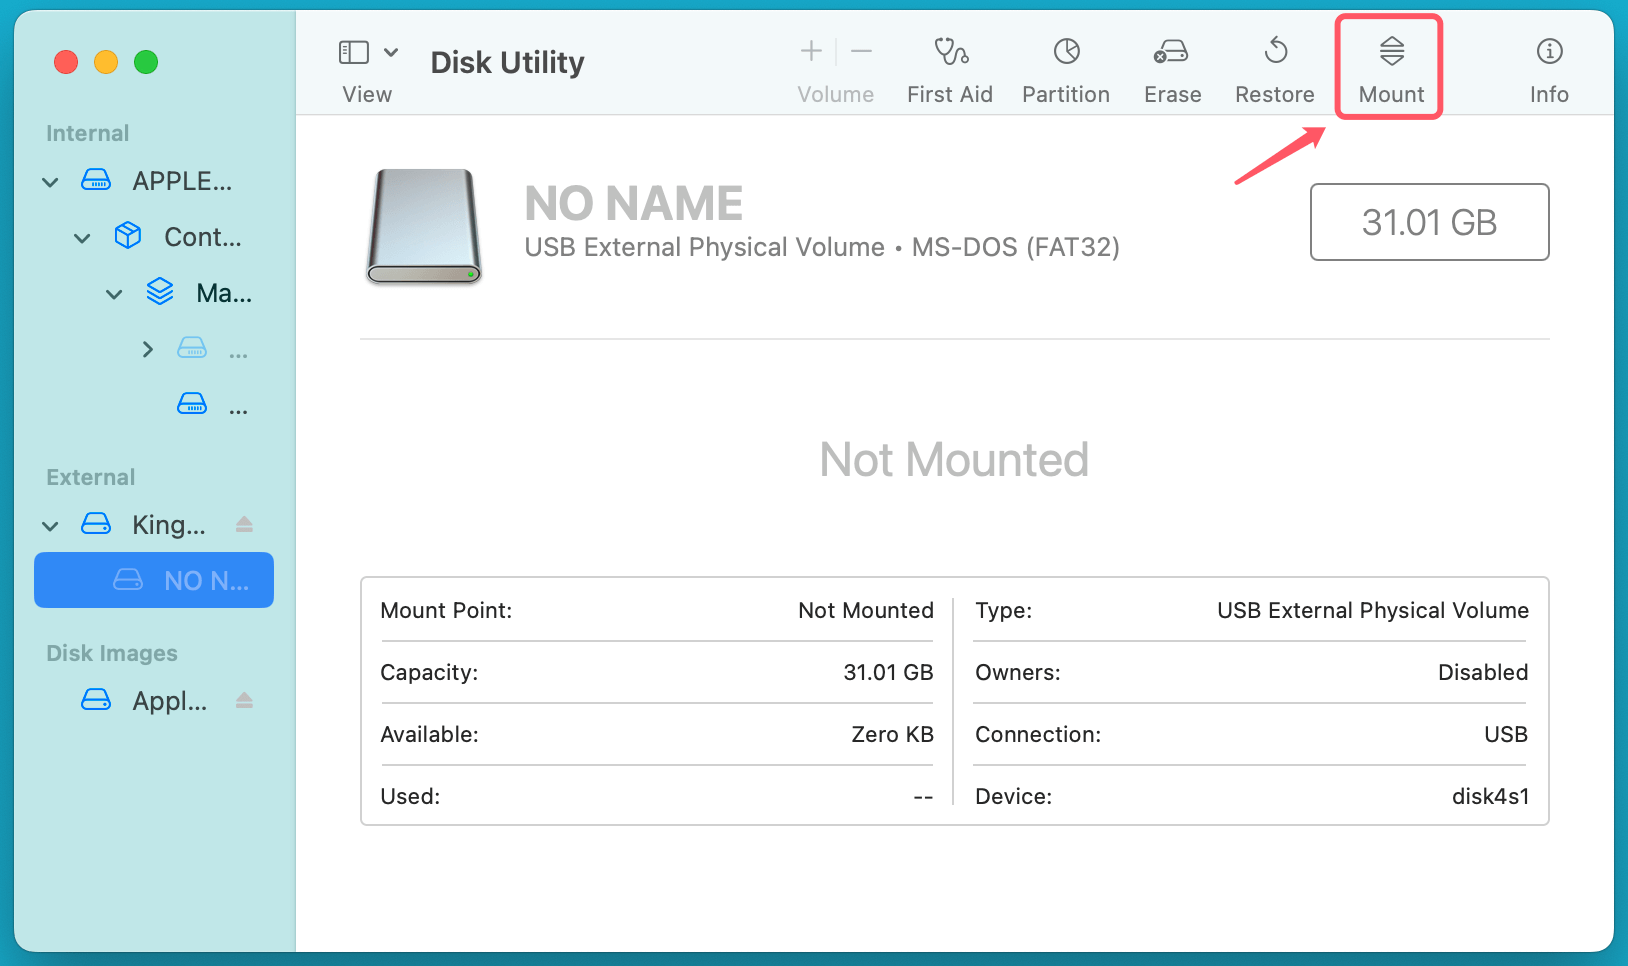Click the Remove Volume minus icon
Image resolution: width=1628 pixels, height=966 pixels.
pos(862,51)
